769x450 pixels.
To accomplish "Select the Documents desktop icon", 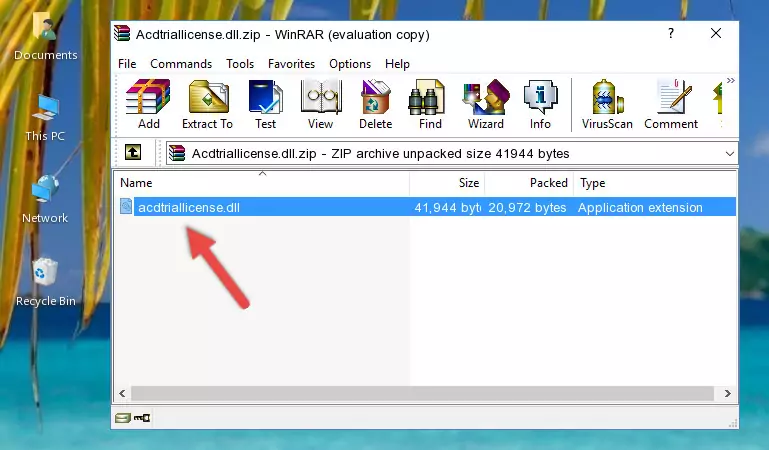I will pyautogui.click(x=46, y=37).
